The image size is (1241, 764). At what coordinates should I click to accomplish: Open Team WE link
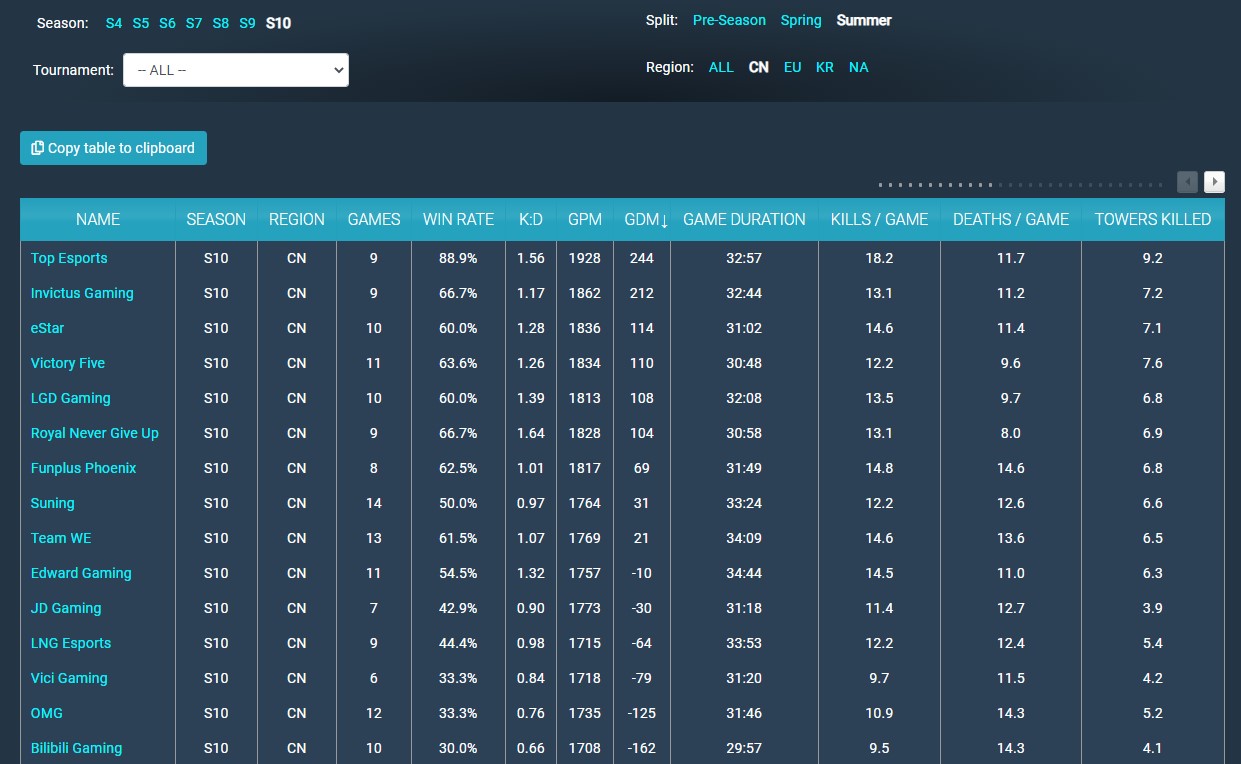coord(61,538)
